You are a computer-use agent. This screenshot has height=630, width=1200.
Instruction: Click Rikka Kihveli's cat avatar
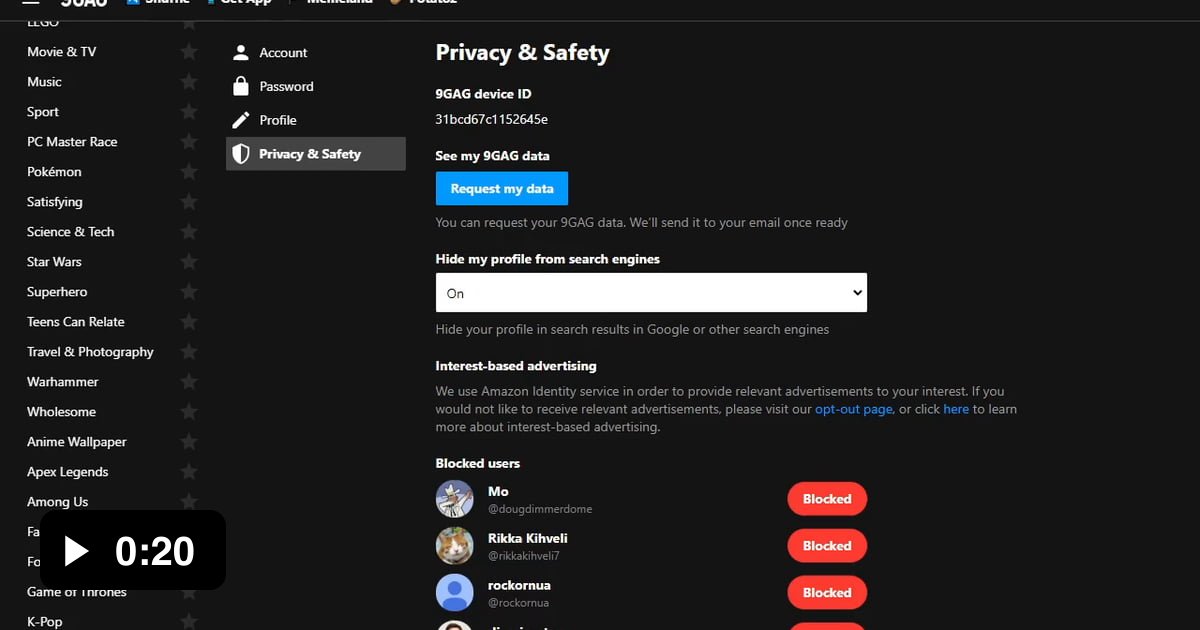(454, 546)
